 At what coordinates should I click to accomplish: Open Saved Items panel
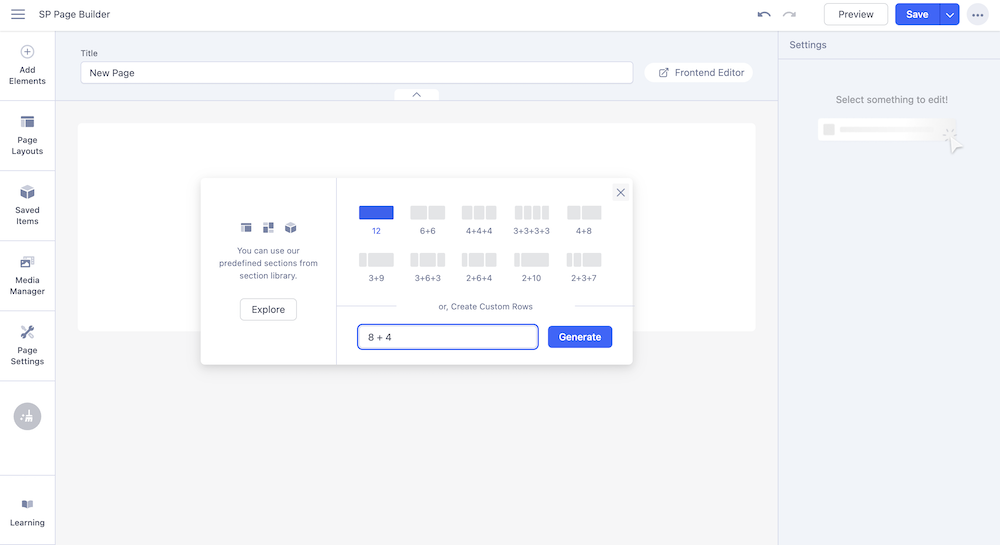pos(27,205)
